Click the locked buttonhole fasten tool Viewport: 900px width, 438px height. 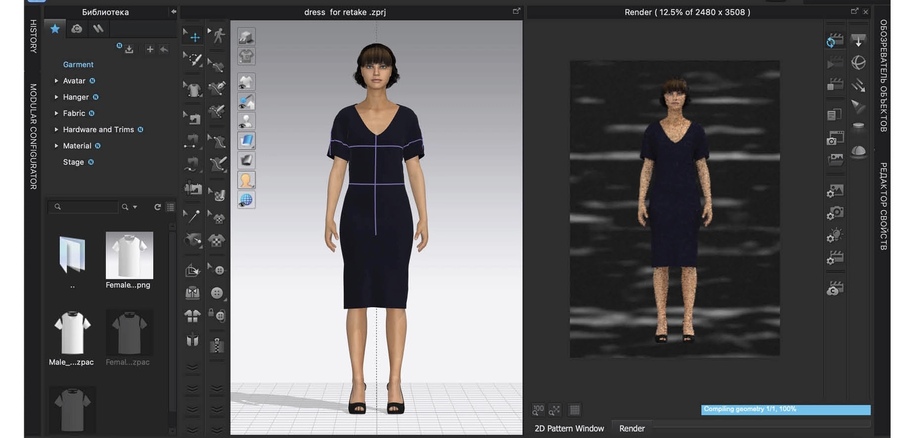217,315
